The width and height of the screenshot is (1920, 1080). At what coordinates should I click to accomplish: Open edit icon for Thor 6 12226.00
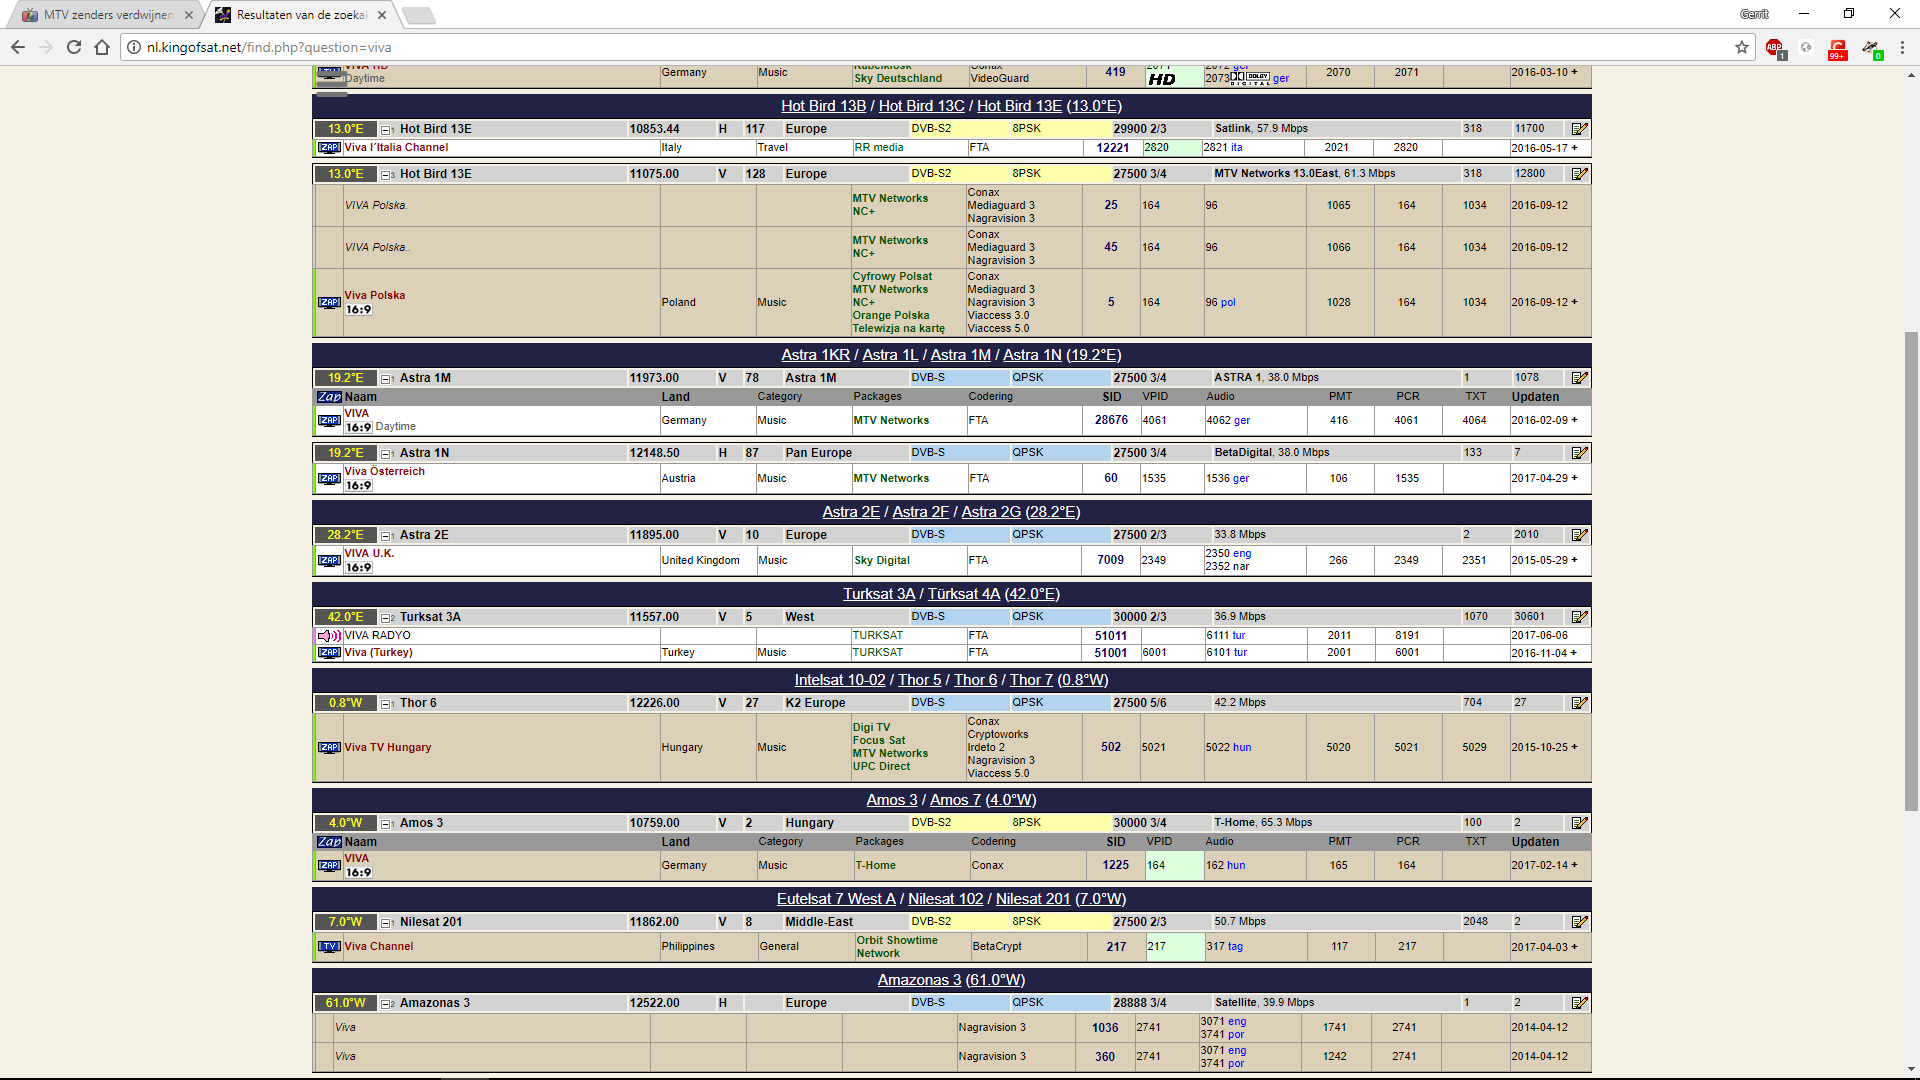1579,703
